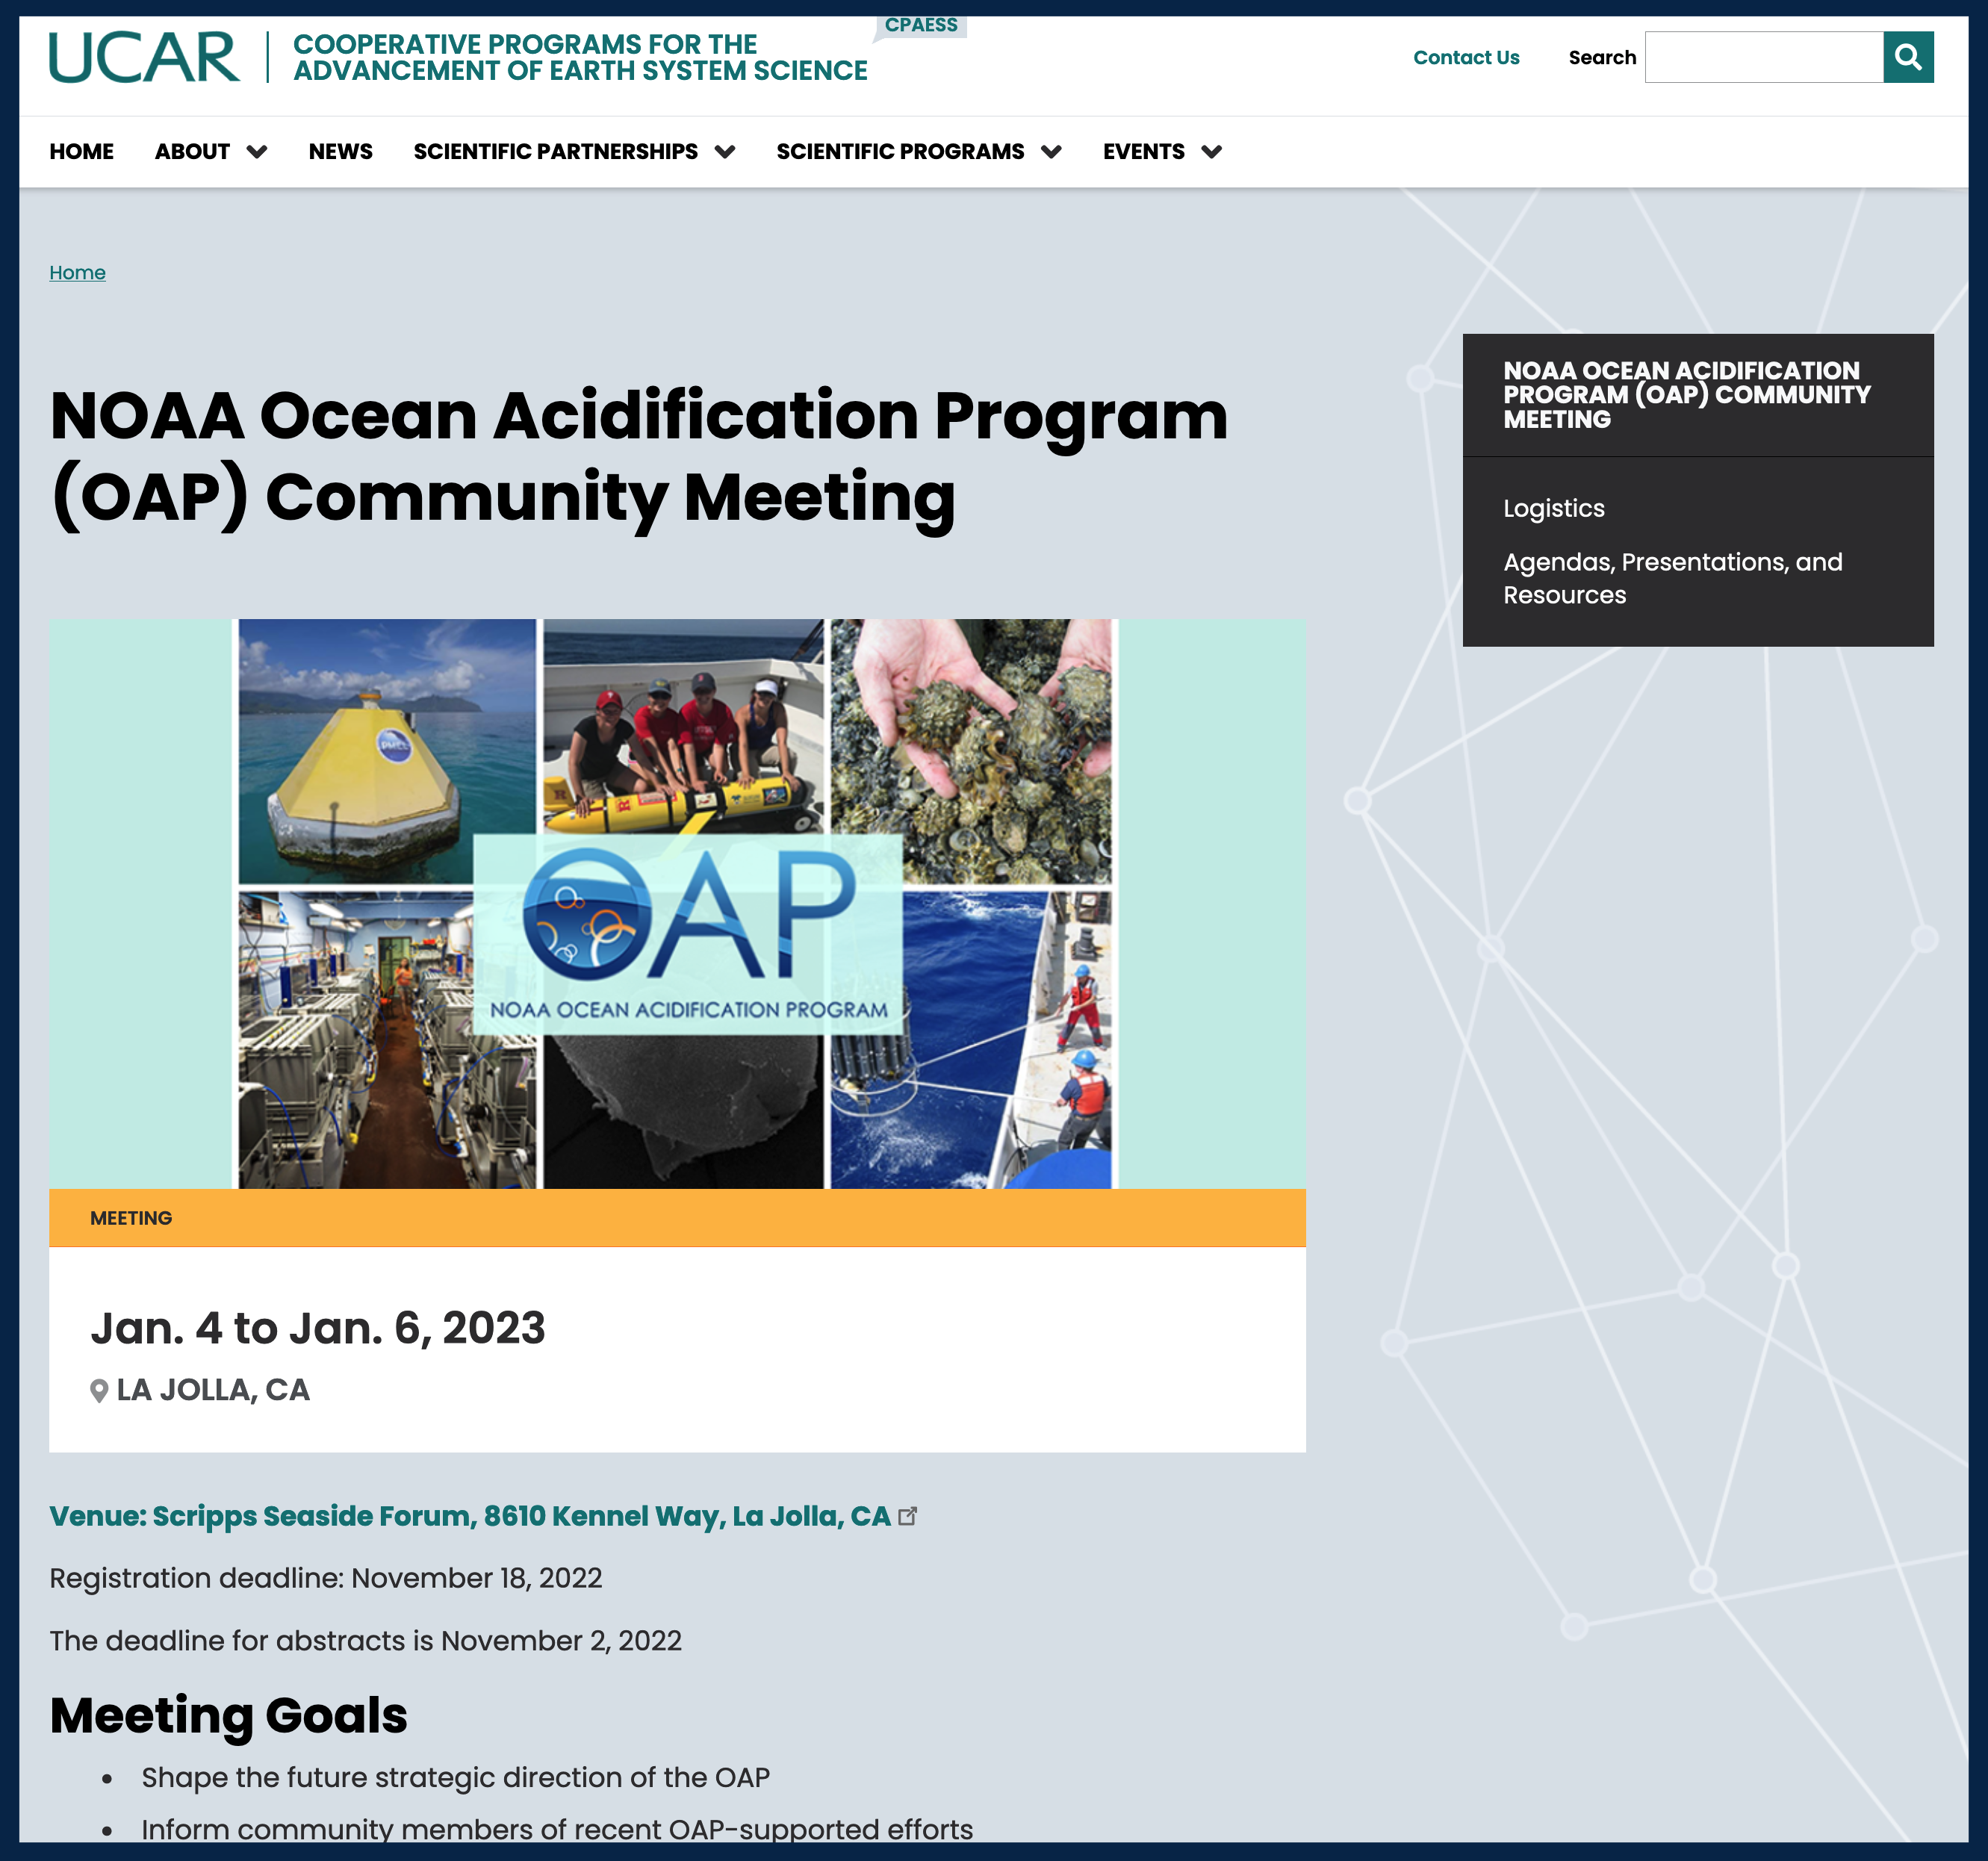Click the location pin beside La Jolla
Viewport: 1988px width, 1861px height.
[x=99, y=1391]
